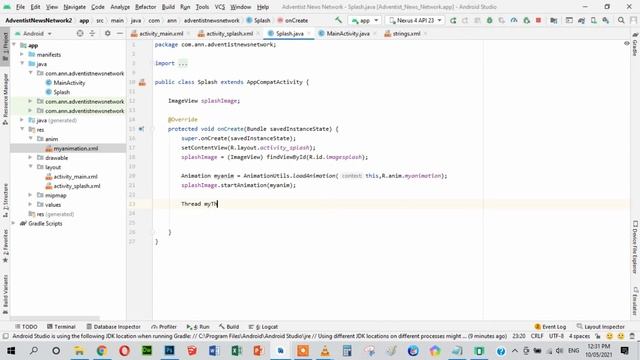Screen dimensions: 640x360
Task: Open the Terminal tool window
Action: pos(61,327)
